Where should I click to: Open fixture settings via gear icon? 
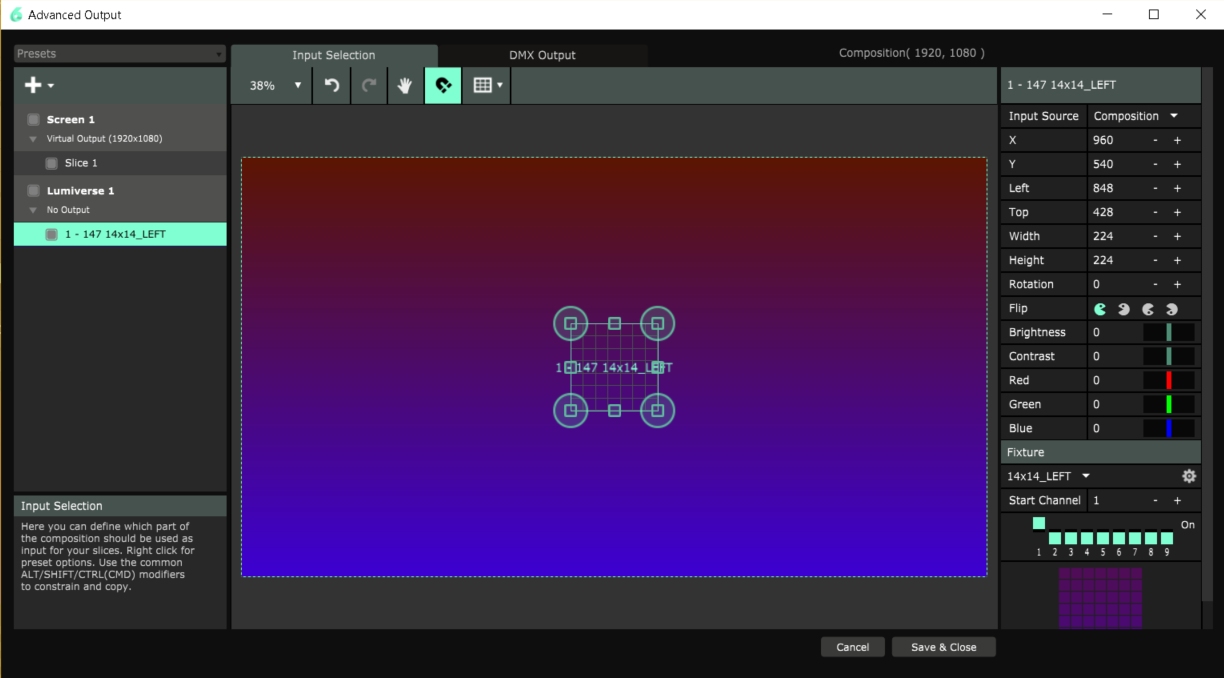click(x=1188, y=476)
